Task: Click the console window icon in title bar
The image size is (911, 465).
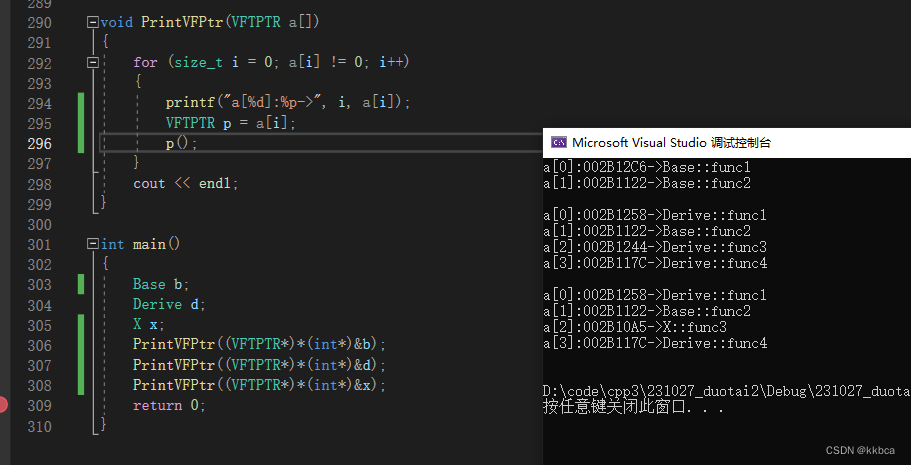Action: coord(560,143)
